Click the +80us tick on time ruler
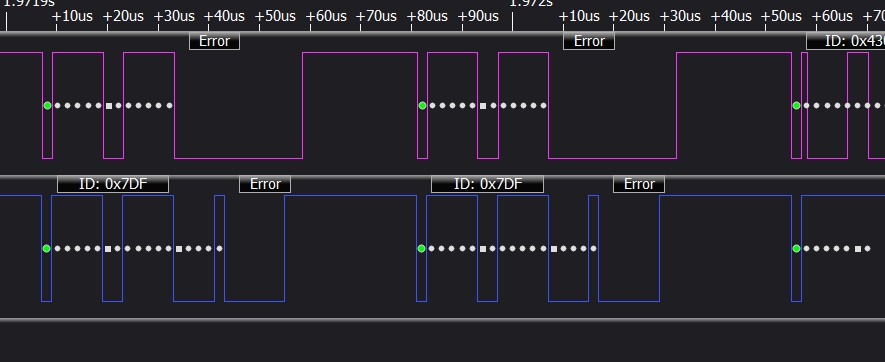This screenshot has height=362, width=885. click(x=427, y=16)
